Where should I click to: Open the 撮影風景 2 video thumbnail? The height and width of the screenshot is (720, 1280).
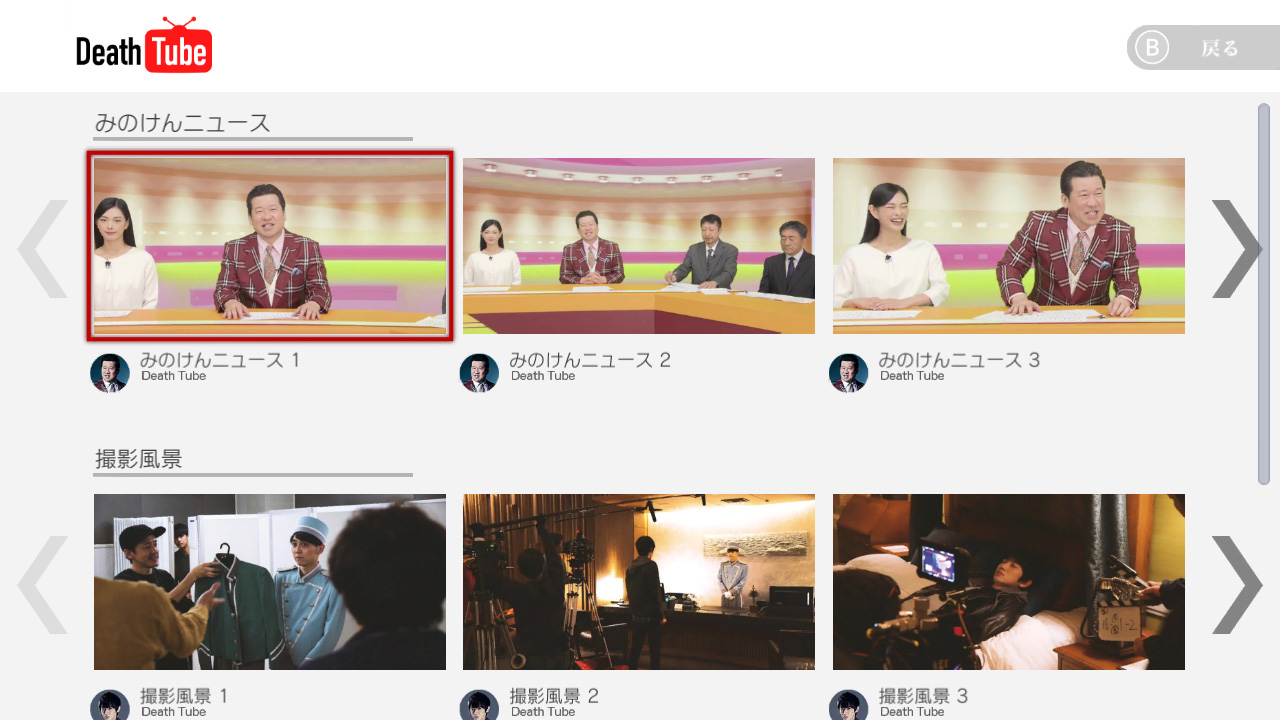(x=639, y=582)
